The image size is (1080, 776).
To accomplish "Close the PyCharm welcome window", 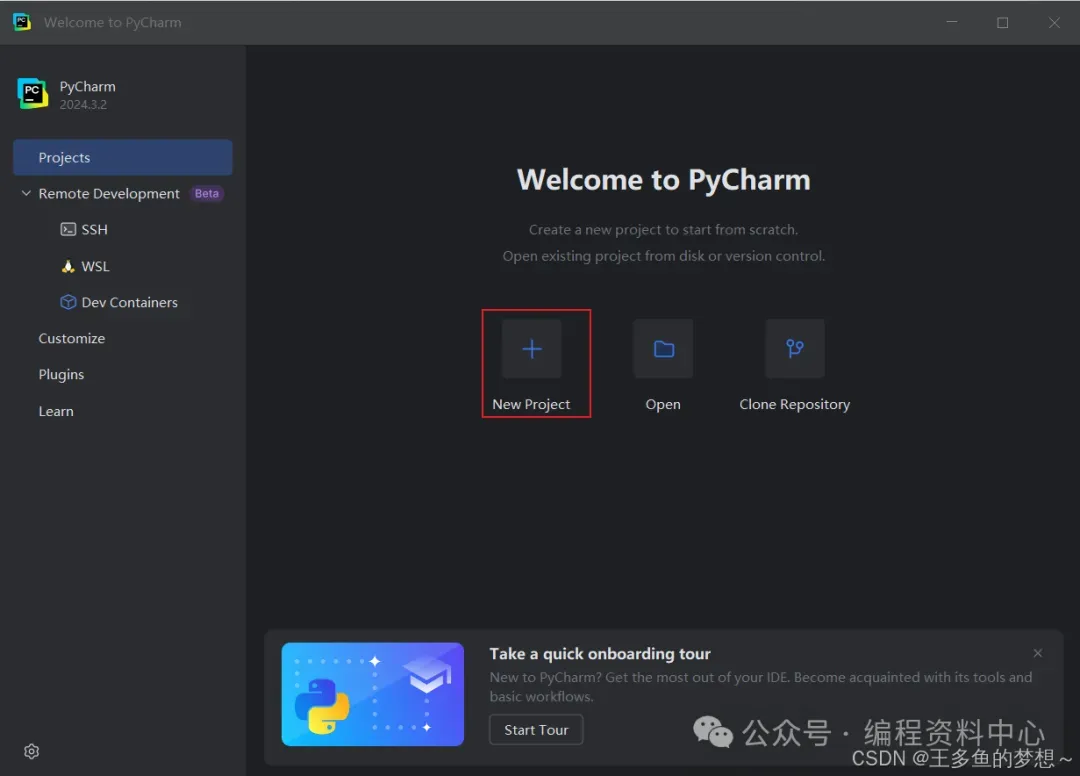I will tap(1054, 22).
